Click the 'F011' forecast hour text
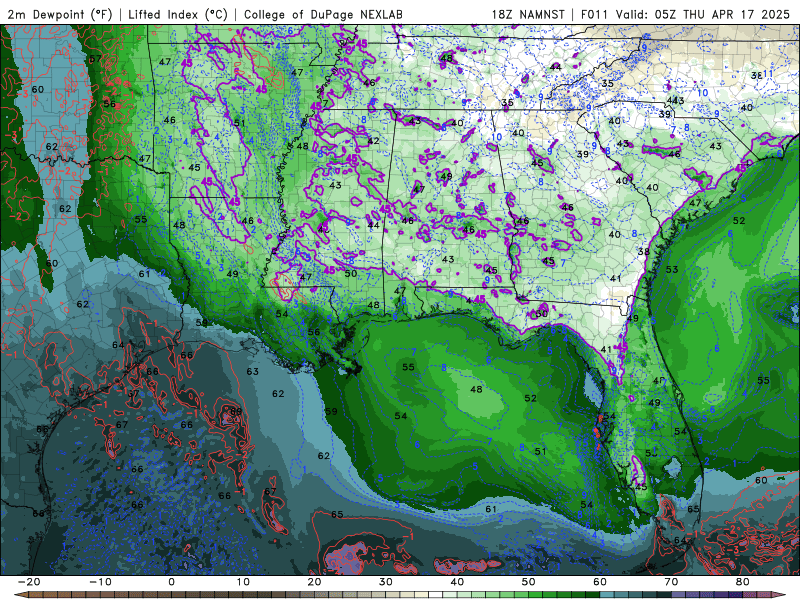The image size is (800, 600). pyautogui.click(x=594, y=14)
